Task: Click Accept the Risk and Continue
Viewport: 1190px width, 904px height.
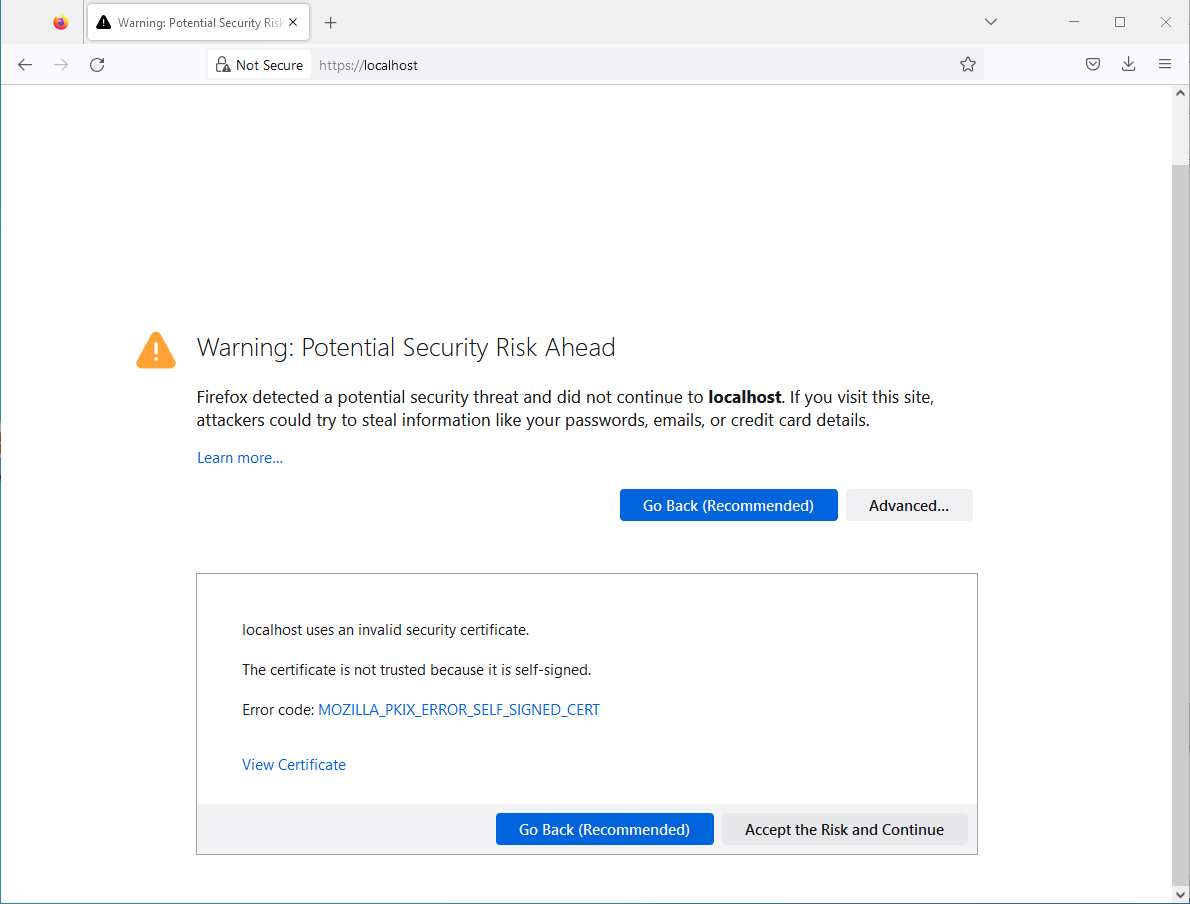Action: [x=844, y=829]
